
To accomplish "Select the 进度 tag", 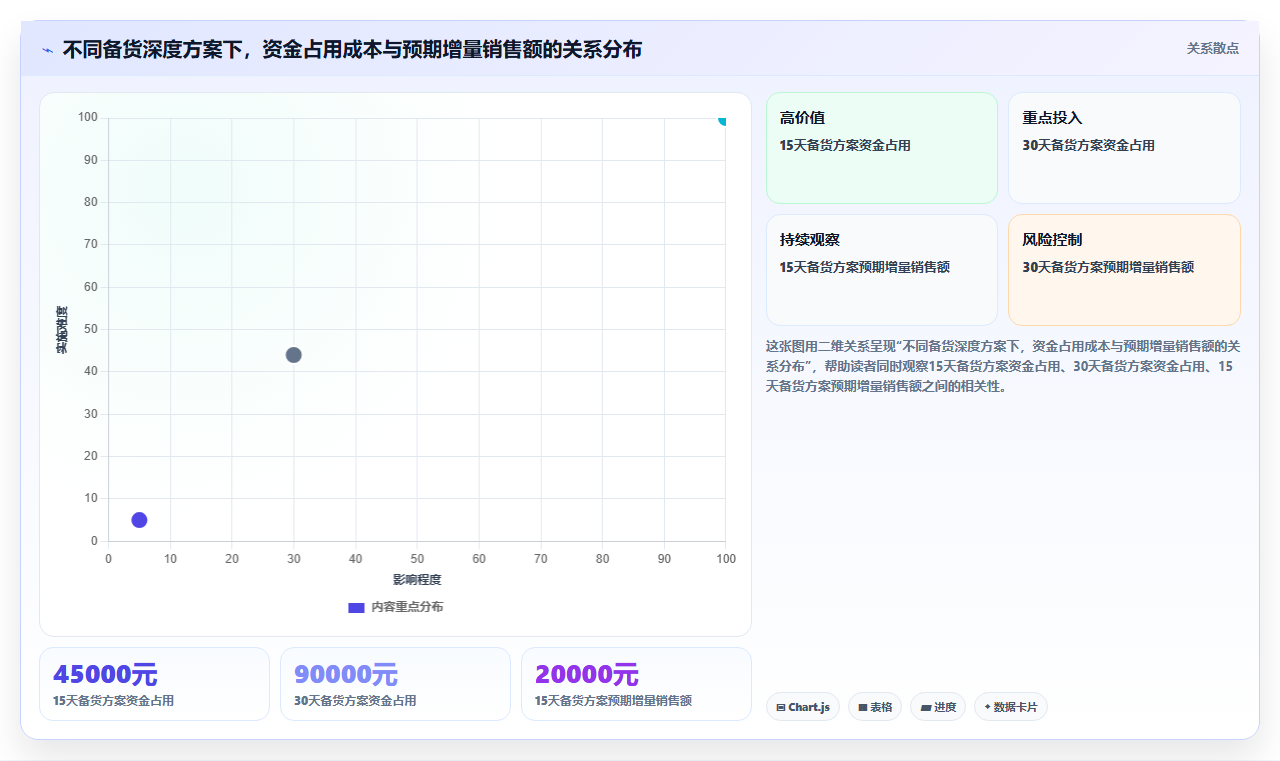I will [x=938, y=707].
